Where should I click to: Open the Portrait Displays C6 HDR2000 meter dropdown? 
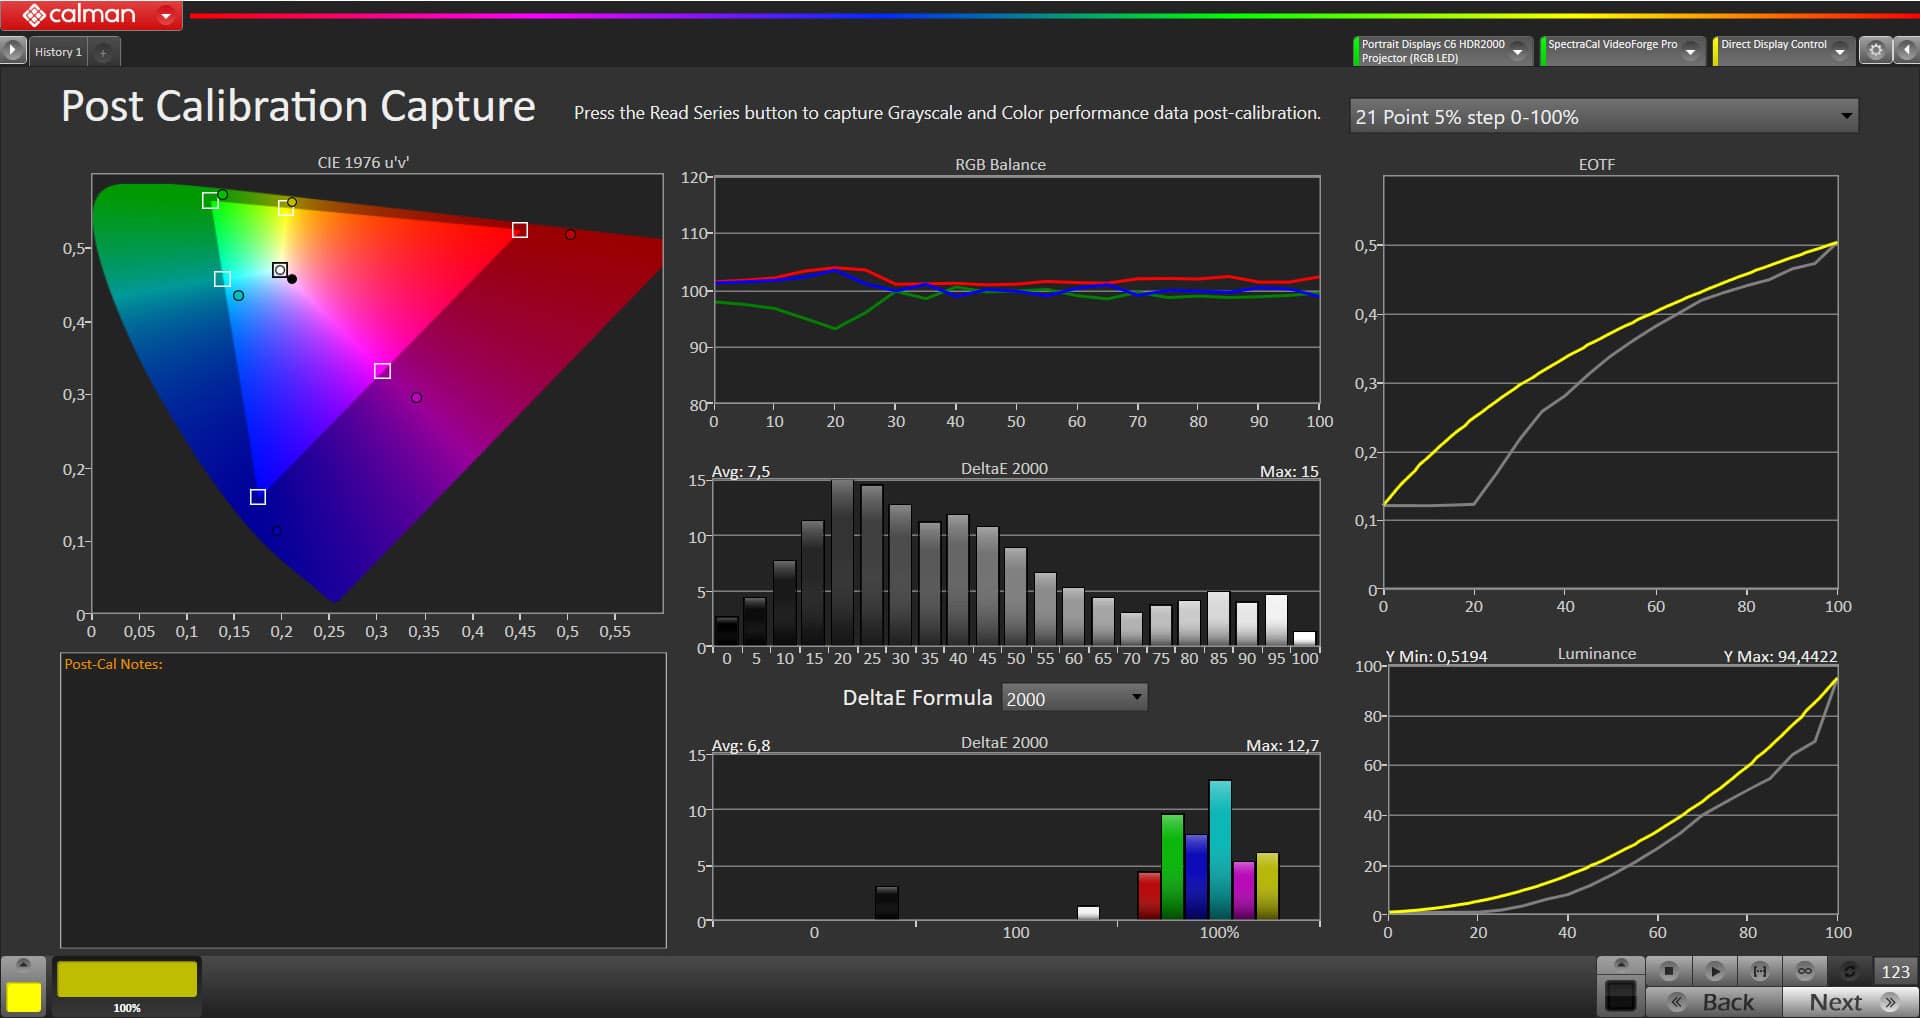(x=1518, y=51)
